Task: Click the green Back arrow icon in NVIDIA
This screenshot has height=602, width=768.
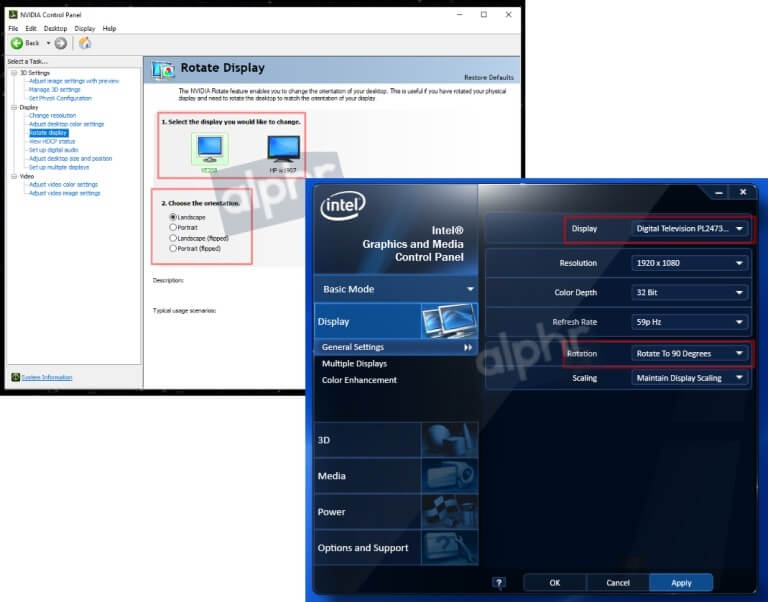Action: click(17, 43)
